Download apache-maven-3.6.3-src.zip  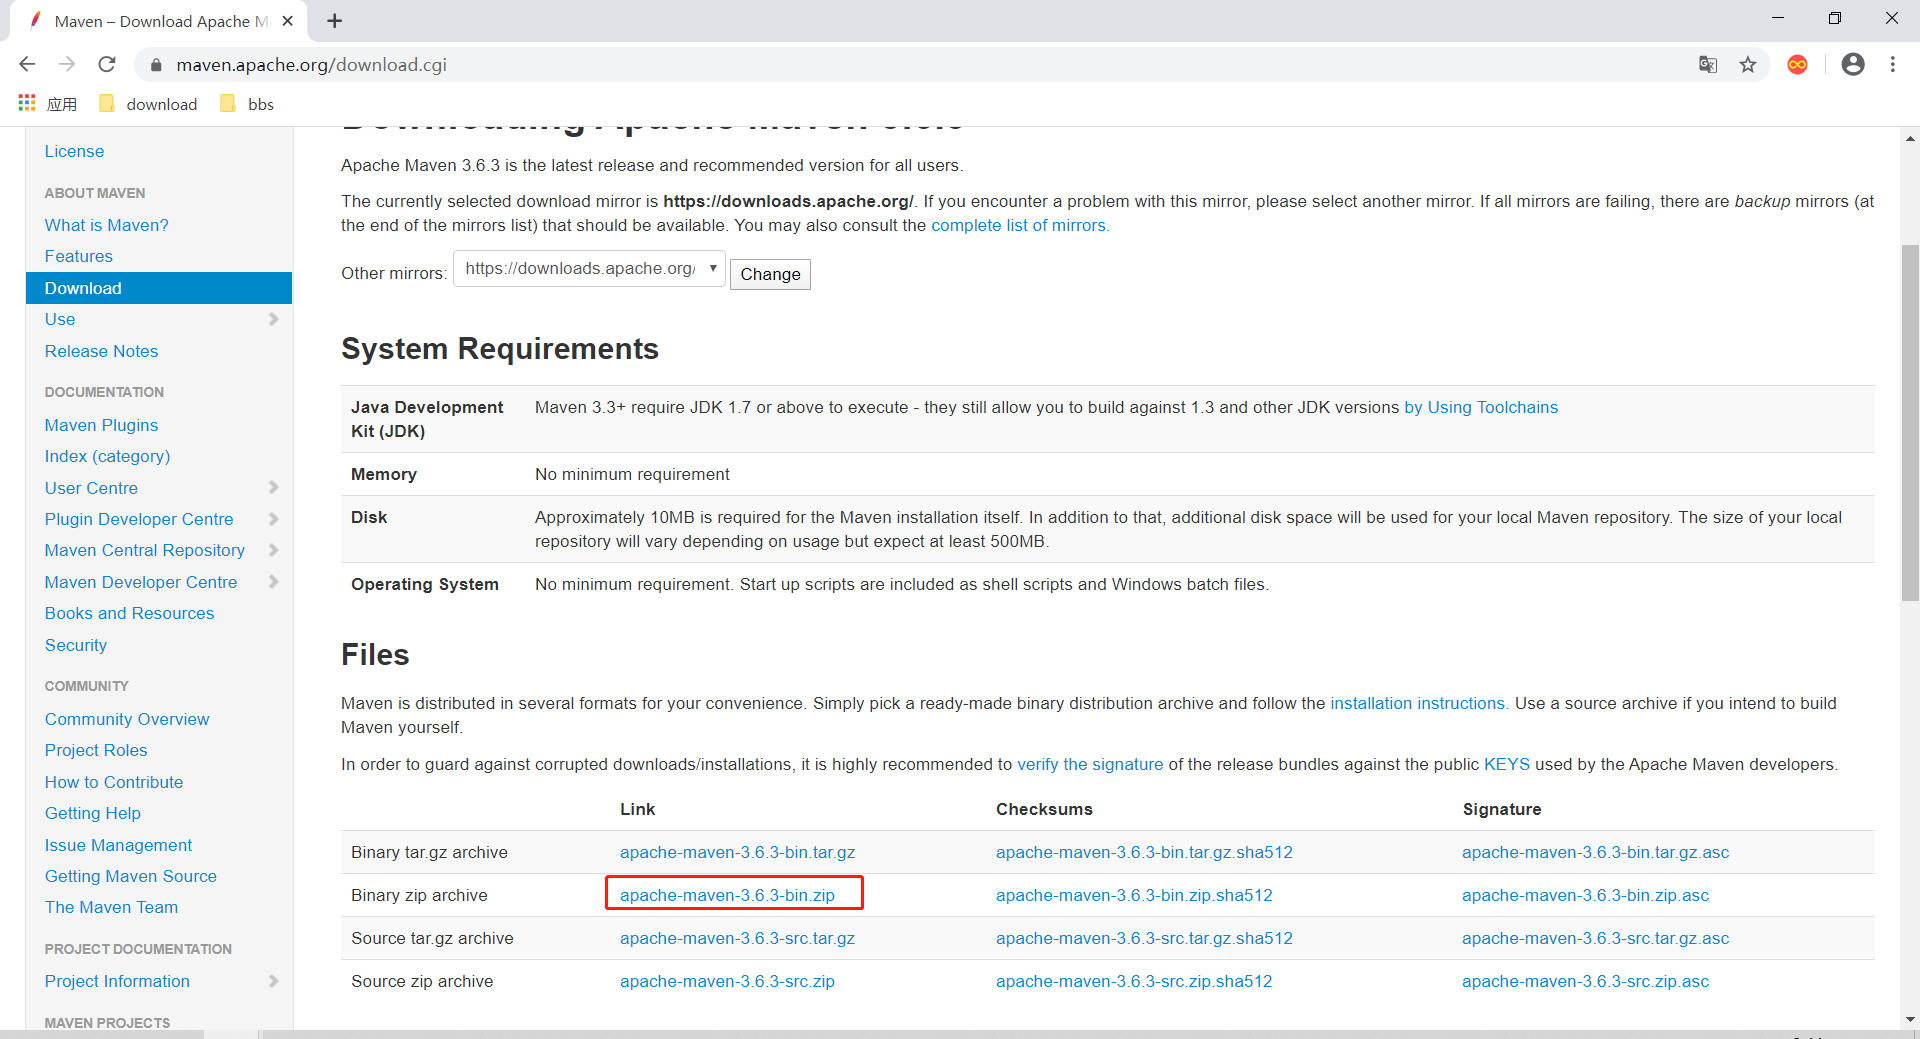click(727, 981)
